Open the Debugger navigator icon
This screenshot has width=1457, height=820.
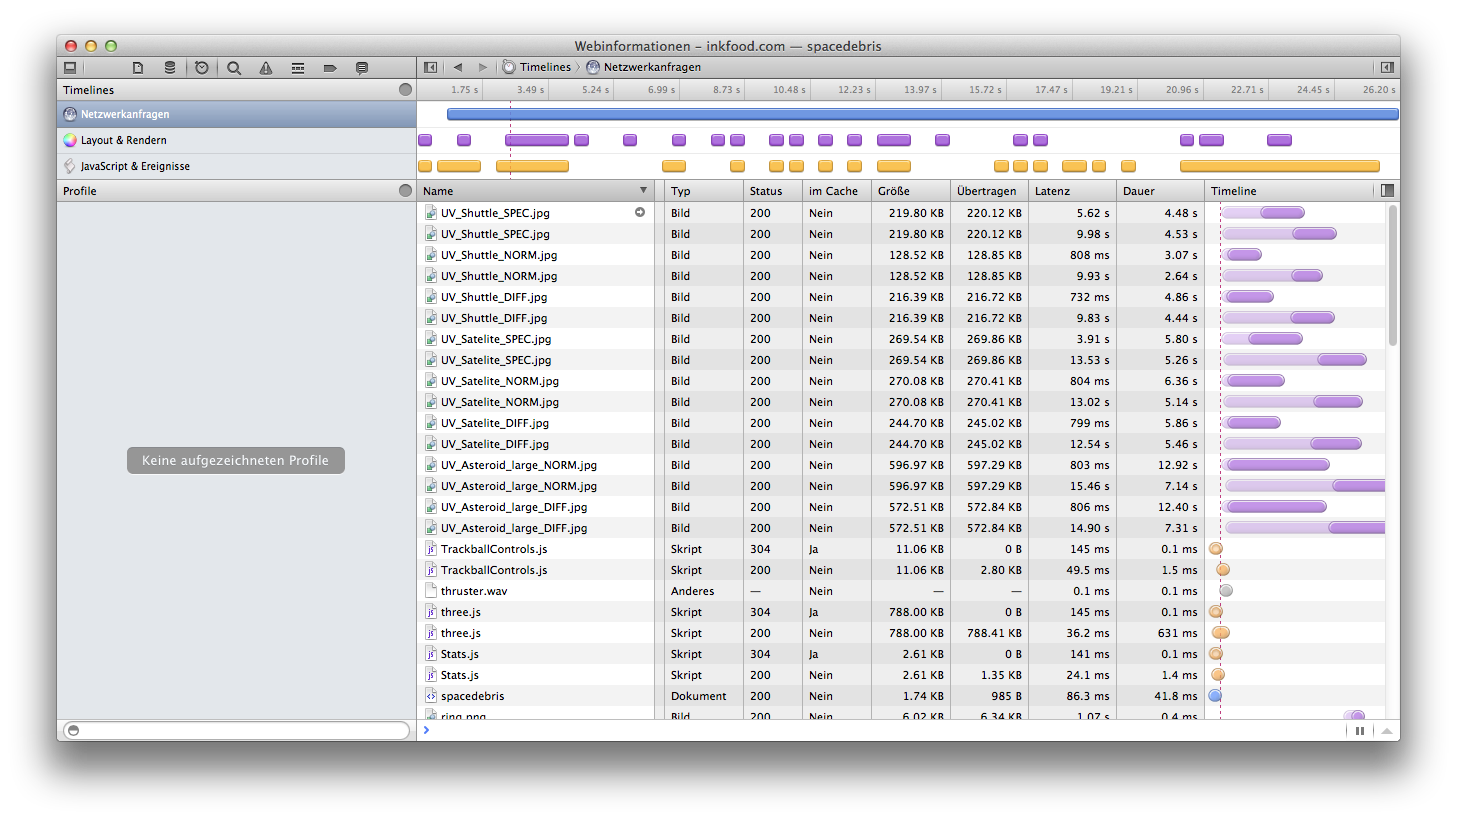pyautogui.click(x=298, y=68)
